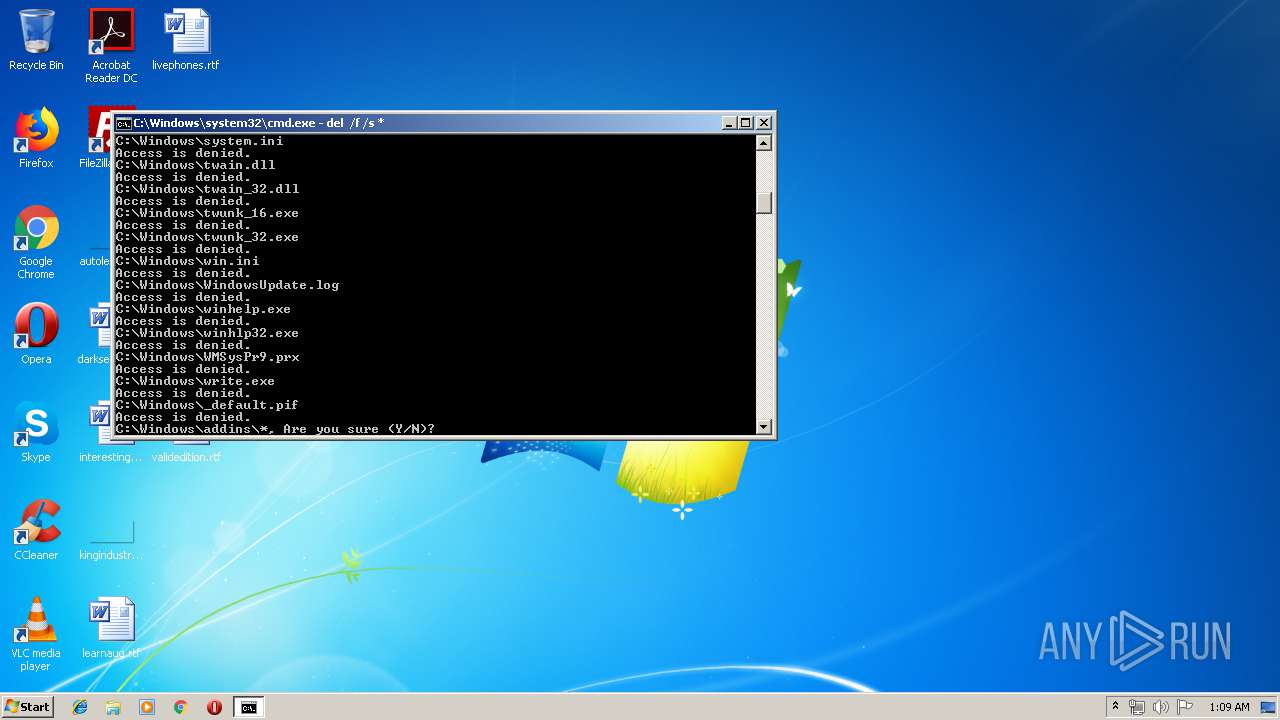
Task: Open Skype desktop shortcut
Action: [x=36, y=432]
